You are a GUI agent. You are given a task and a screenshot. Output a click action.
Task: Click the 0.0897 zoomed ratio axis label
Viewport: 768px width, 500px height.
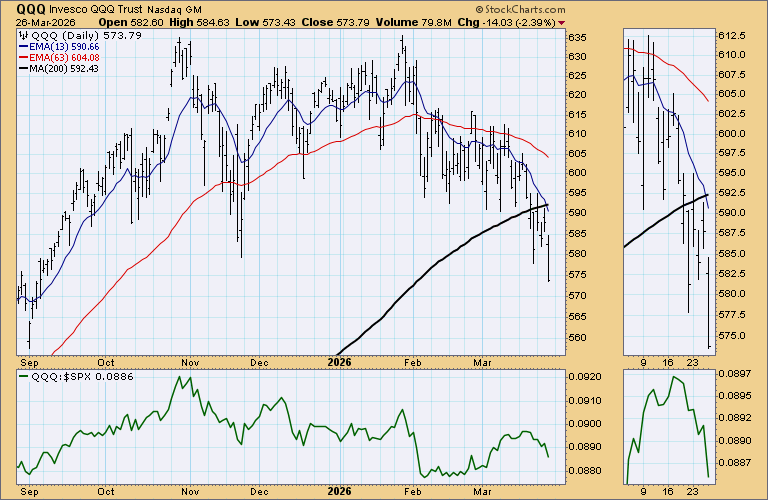(735, 374)
